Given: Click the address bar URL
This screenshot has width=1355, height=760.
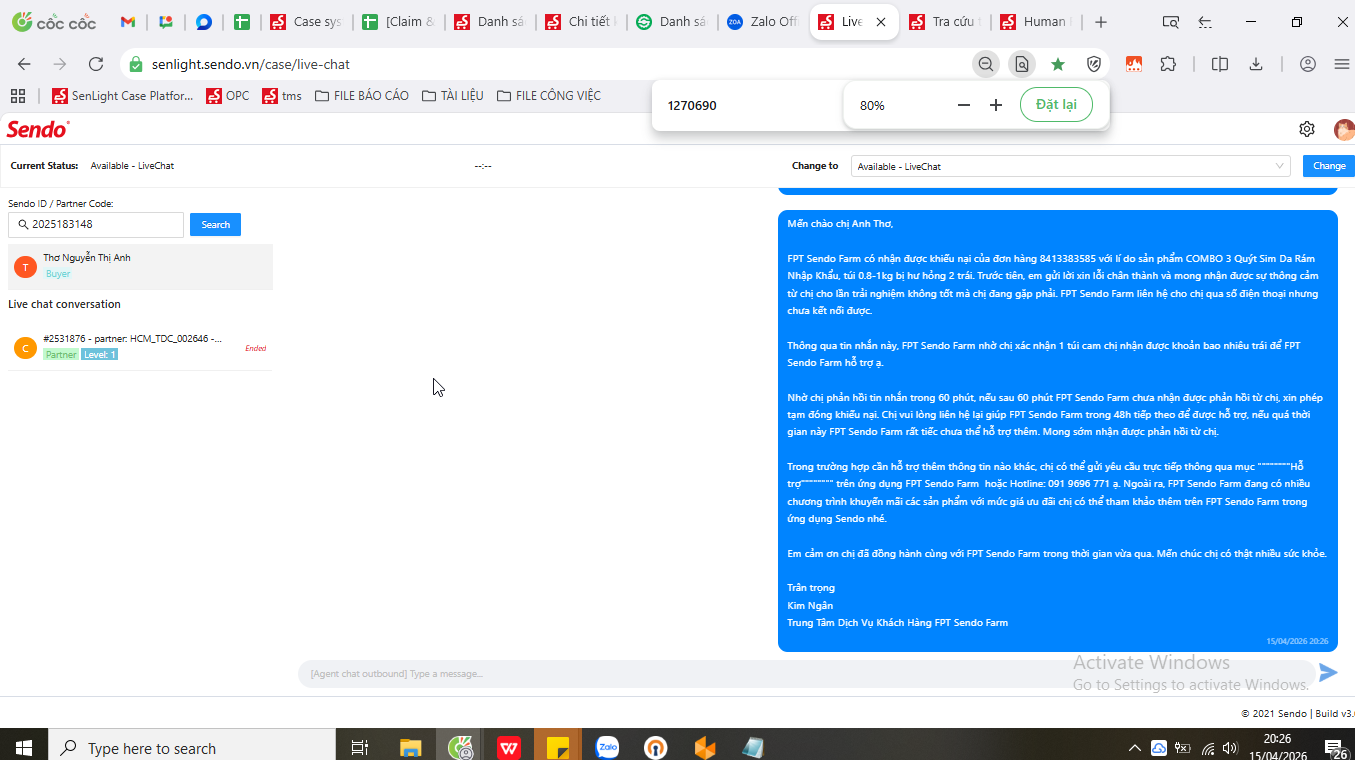Looking at the screenshot, I should tap(251, 64).
